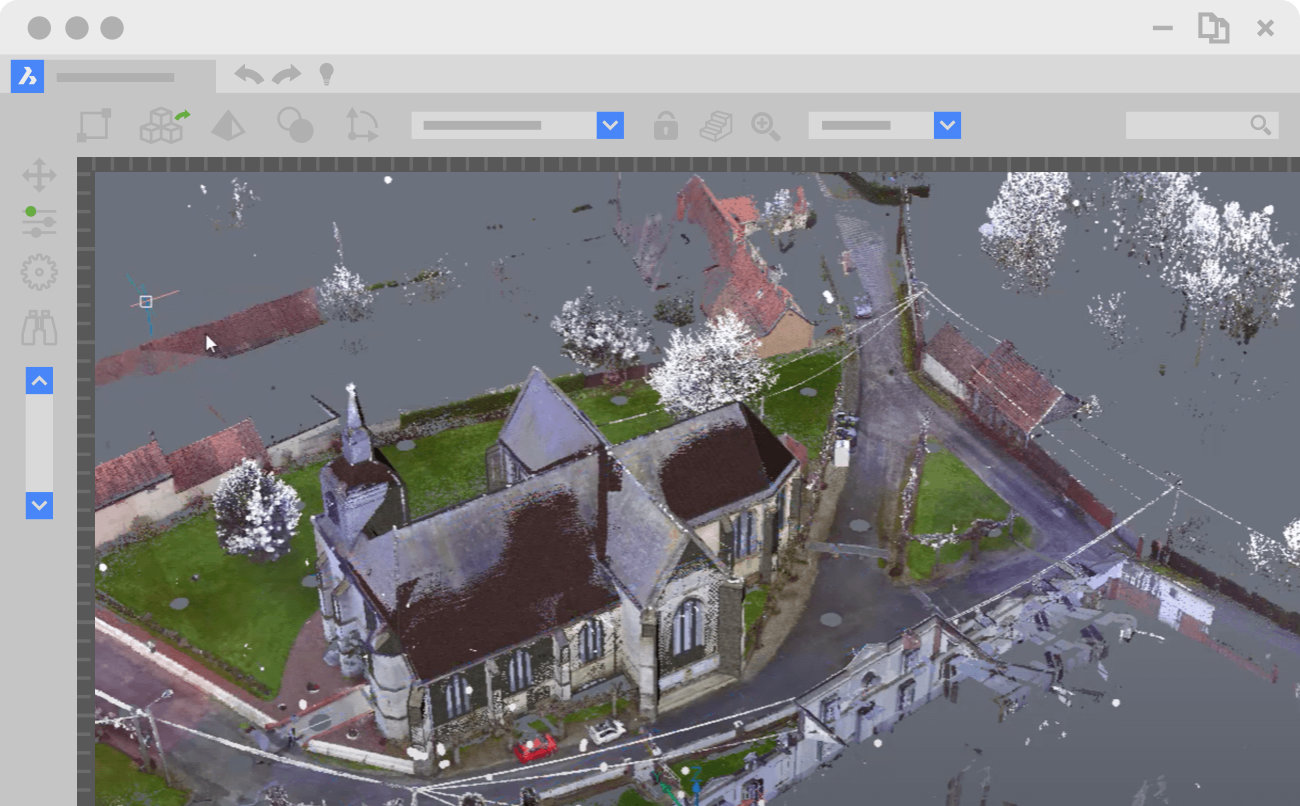Click the stacked layers stairs icon

(716, 126)
